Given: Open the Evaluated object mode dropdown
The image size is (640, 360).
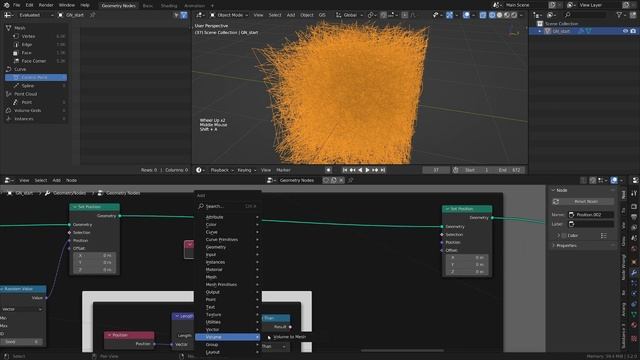Looking at the screenshot, I should pos(36,15).
